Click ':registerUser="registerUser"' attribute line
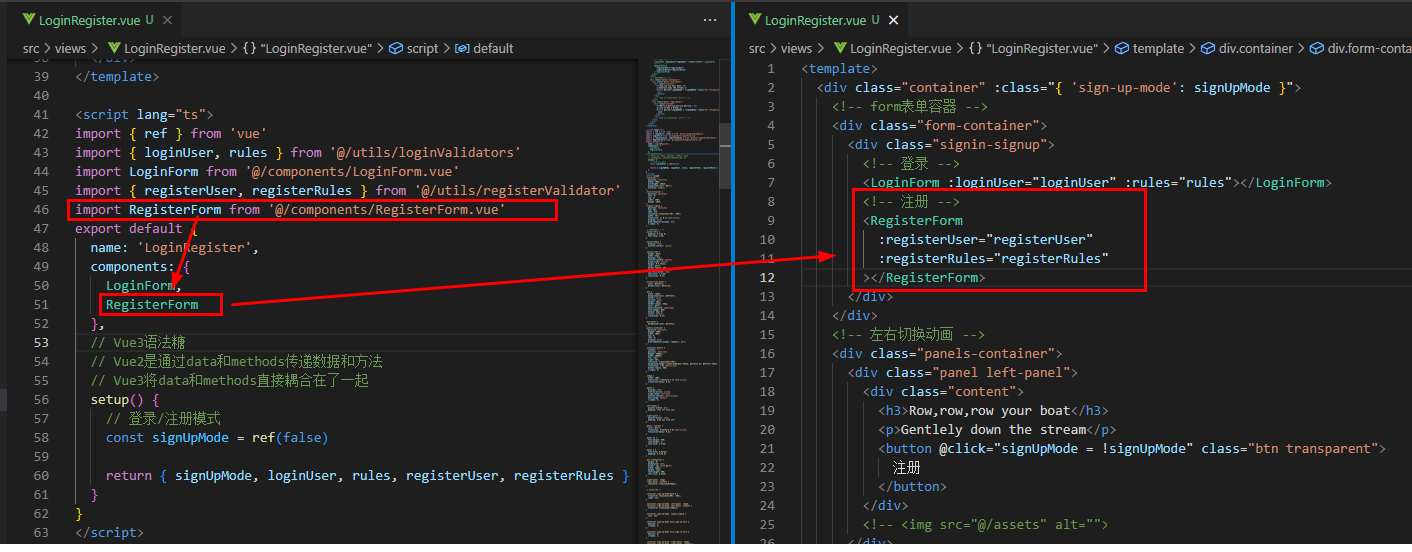The width and height of the screenshot is (1412, 552). (x=986, y=239)
